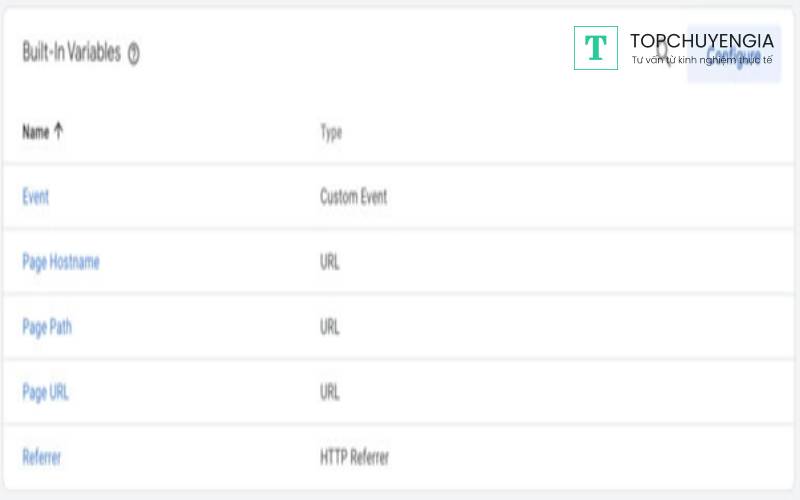Viewport: 800px width, 500px height.
Task: Select the Type column header
Action: tap(331, 132)
